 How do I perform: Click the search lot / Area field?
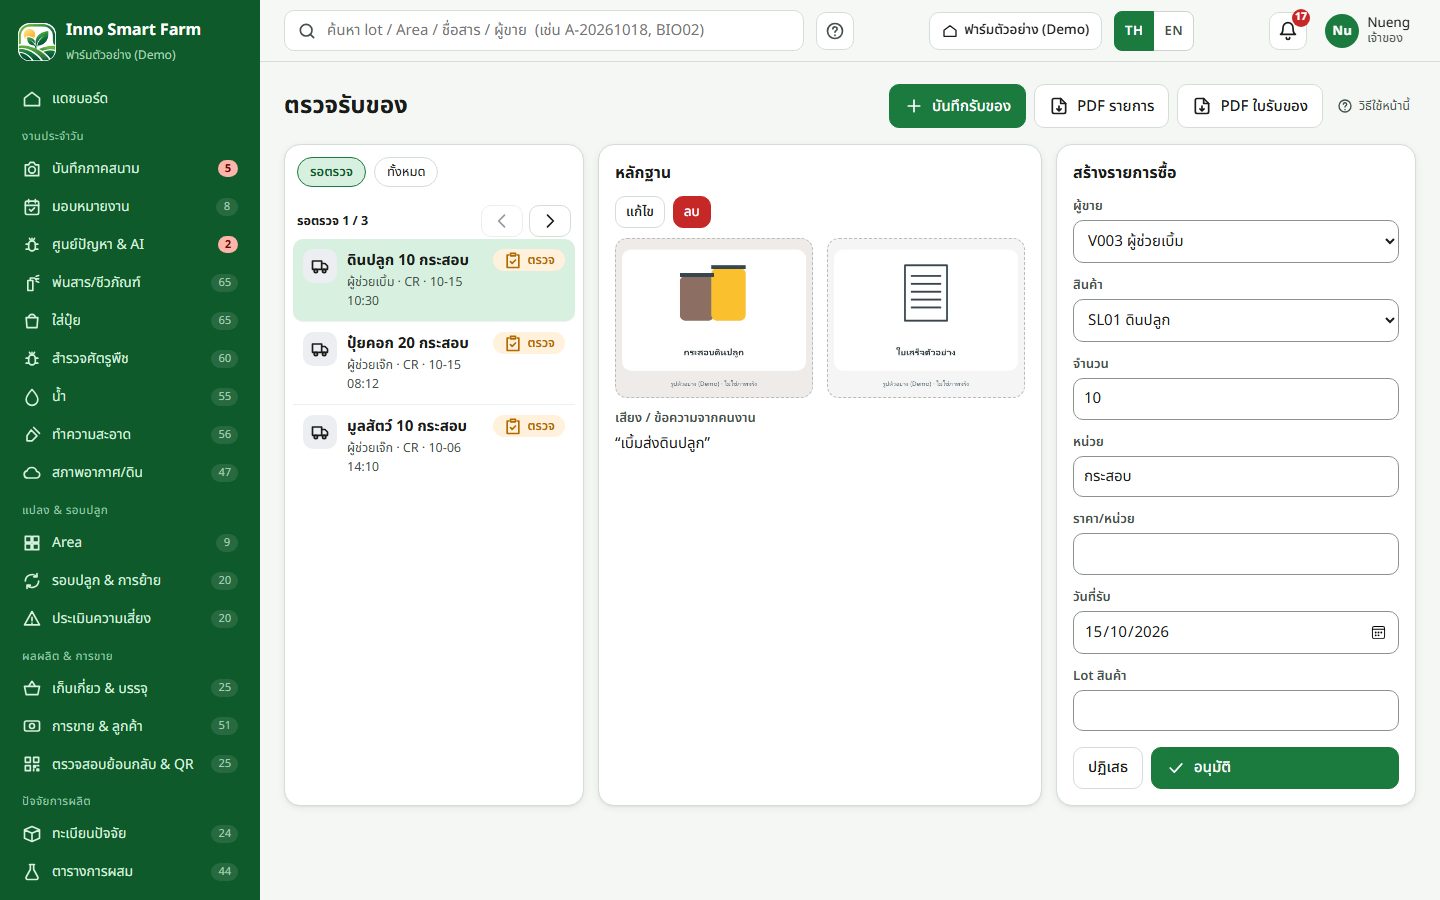[544, 31]
